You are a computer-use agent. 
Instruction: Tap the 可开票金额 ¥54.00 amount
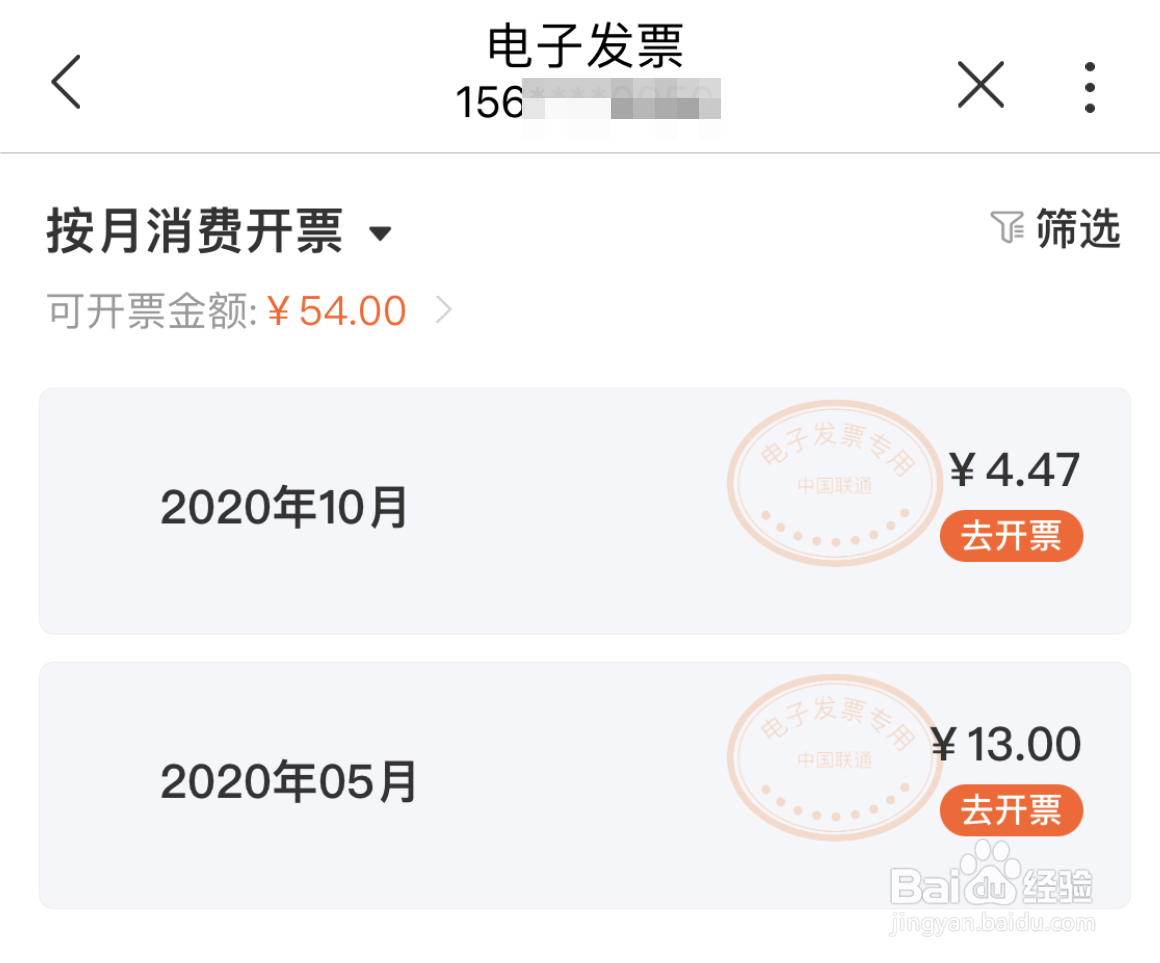pyautogui.click(x=335, y=311)
